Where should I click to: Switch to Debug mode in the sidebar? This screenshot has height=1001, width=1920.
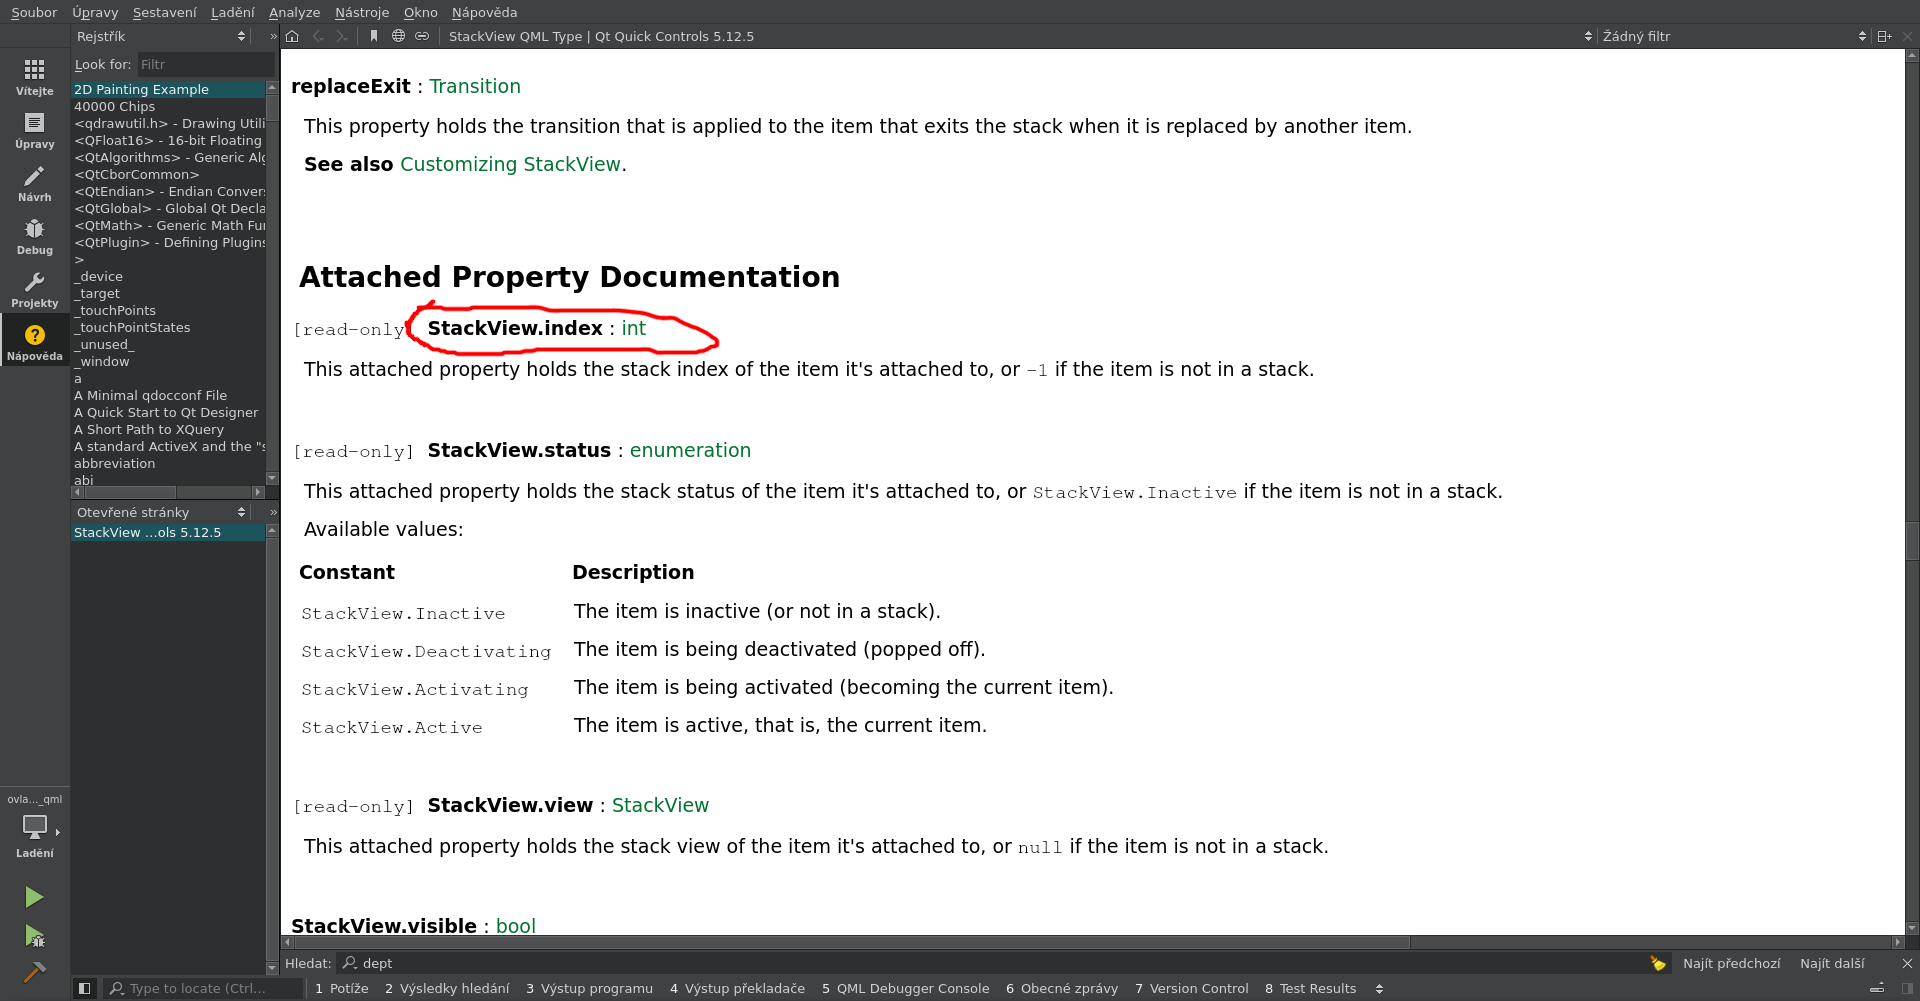click(34, 237)
